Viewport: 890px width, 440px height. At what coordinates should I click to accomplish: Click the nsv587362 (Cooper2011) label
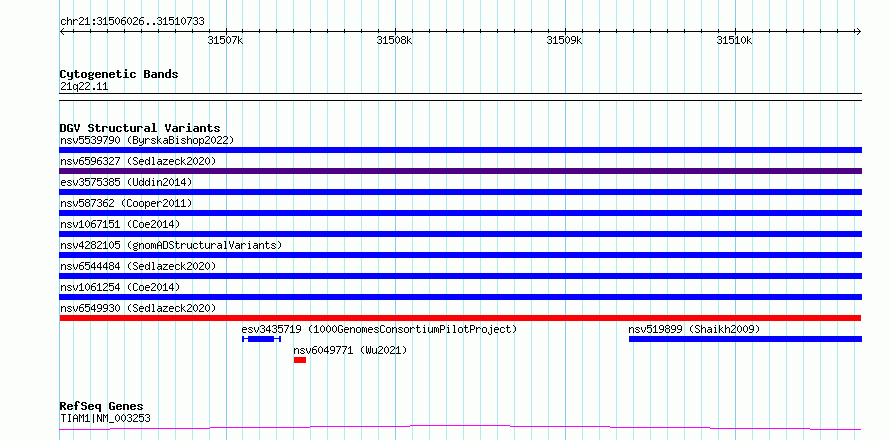tap(126, 203)
